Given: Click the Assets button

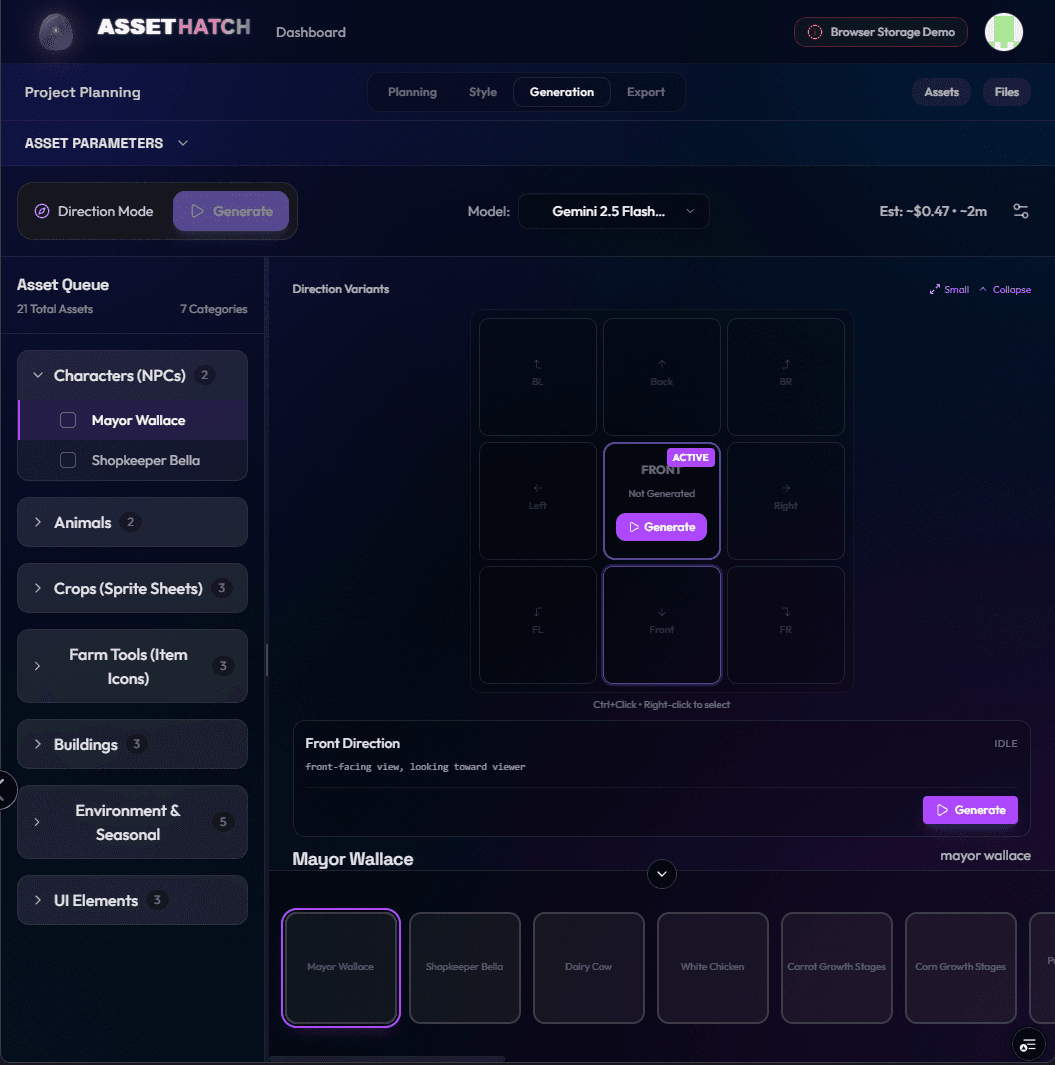Looking at the screenshot, I should tap(941, 92).
